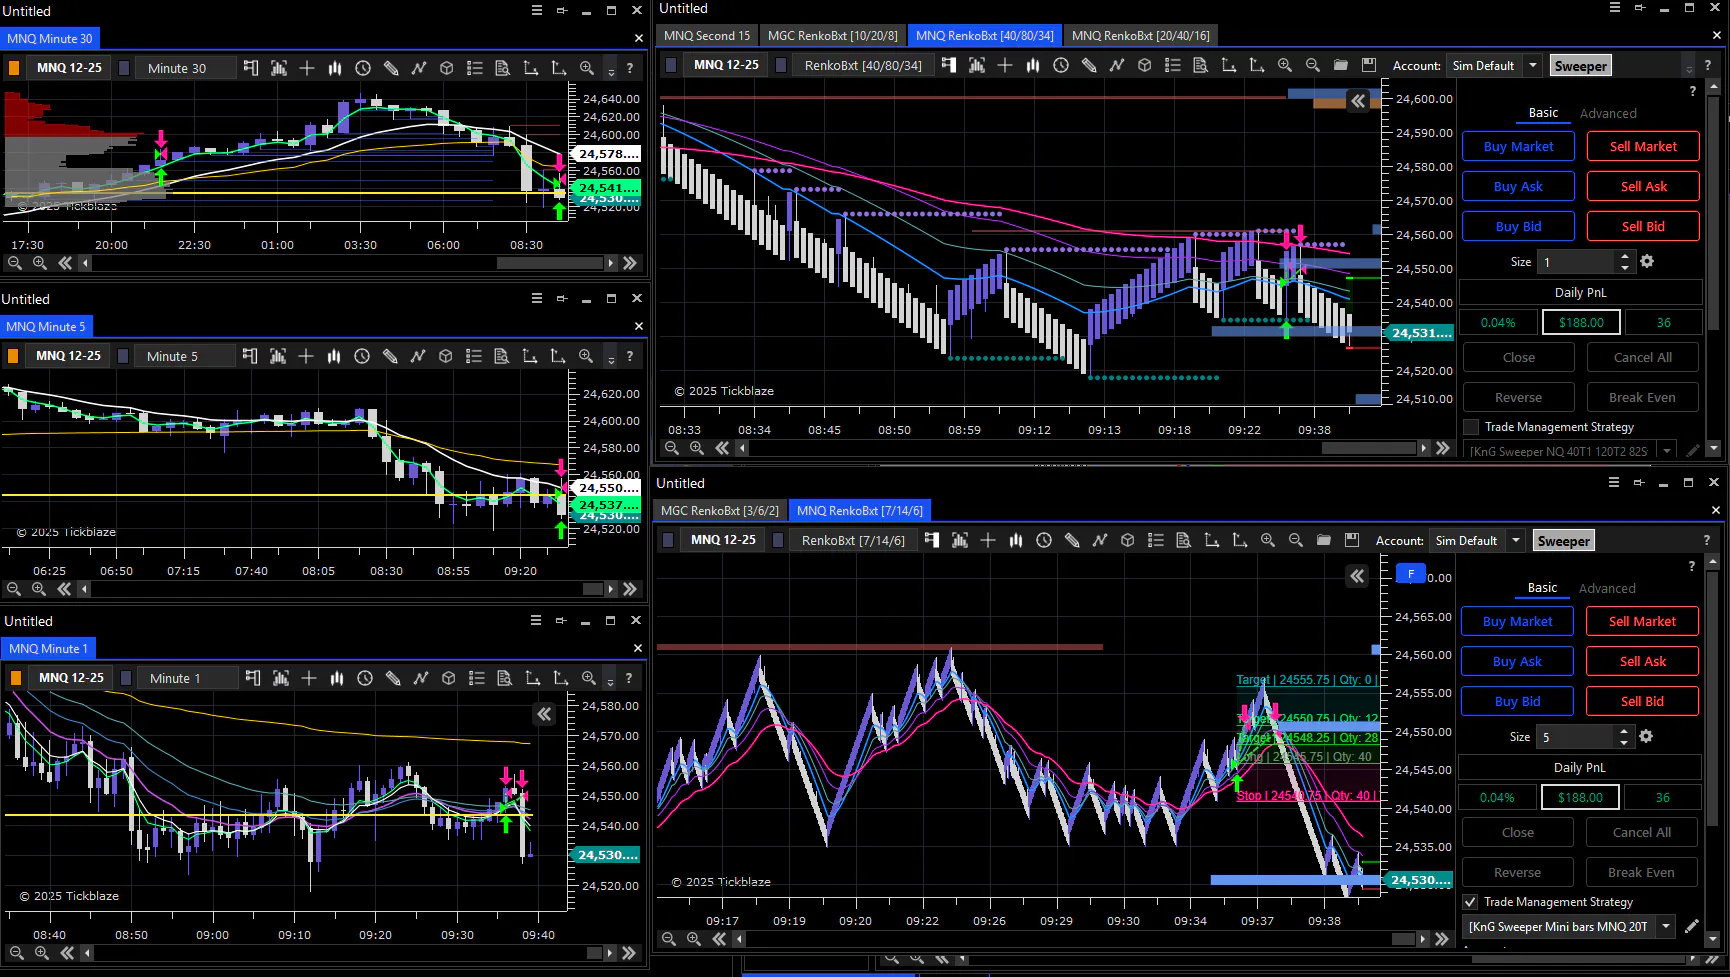The height and width of the screenshot is (977, 1730).
Task: Click MNQ 12-25 instrument field in Minute 1 chart
Action: [x=71, y=678]
